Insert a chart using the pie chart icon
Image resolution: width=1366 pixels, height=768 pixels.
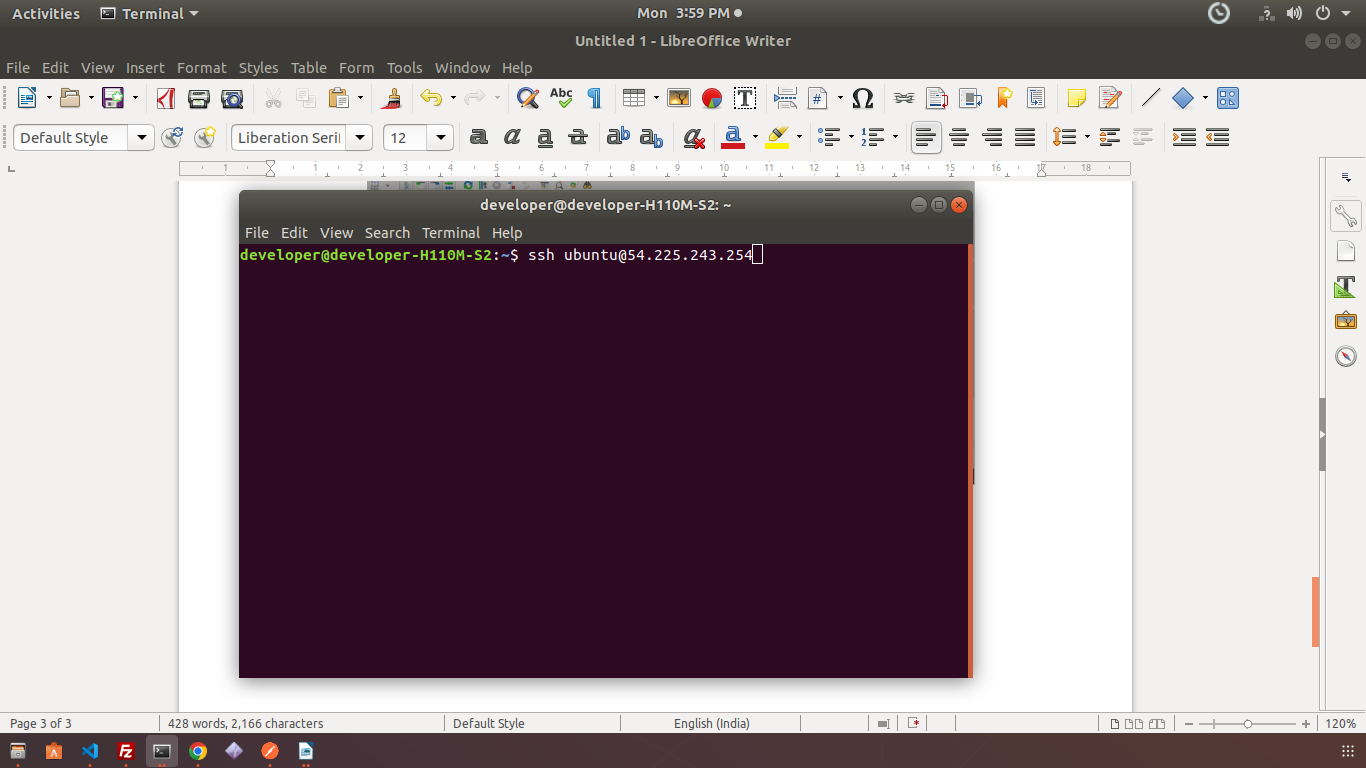pos(712,98)
